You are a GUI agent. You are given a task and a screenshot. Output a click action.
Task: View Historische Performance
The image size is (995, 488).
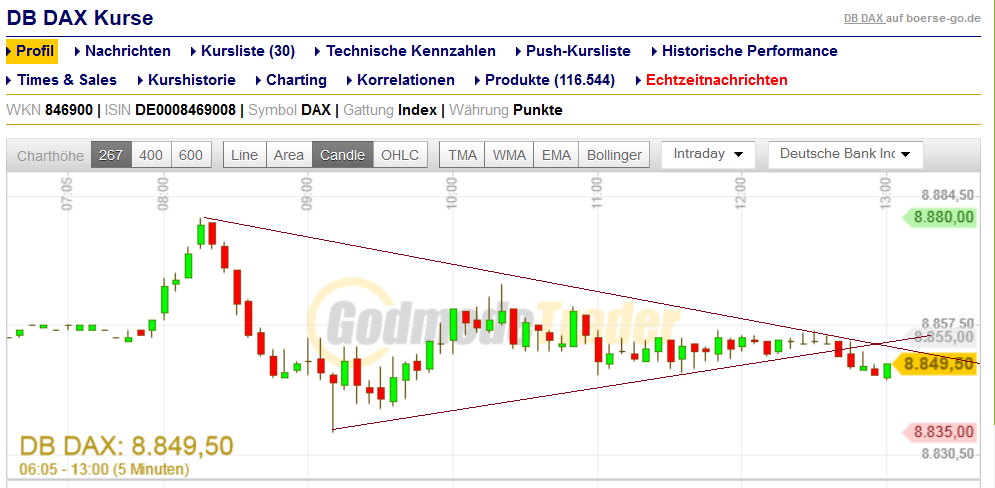click(x=749, y=51)
